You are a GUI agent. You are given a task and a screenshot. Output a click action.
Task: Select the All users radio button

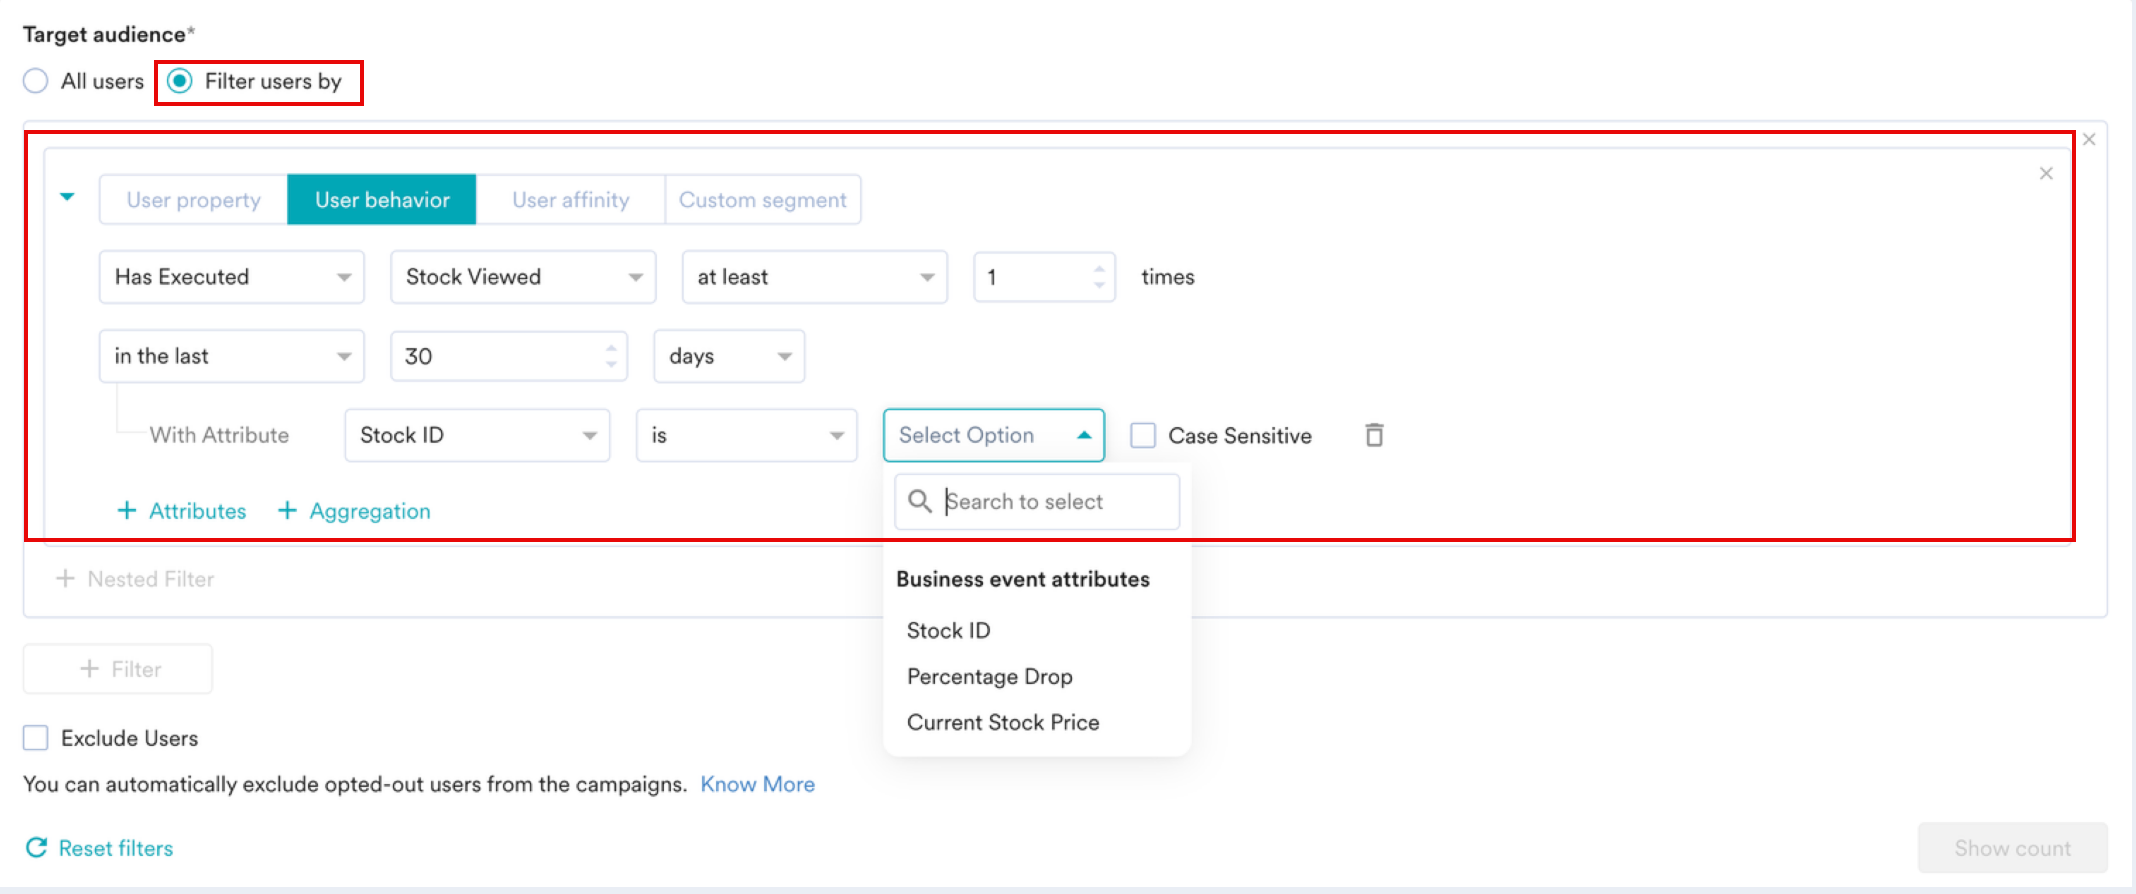pyautogui.click(x=36, y=81)
